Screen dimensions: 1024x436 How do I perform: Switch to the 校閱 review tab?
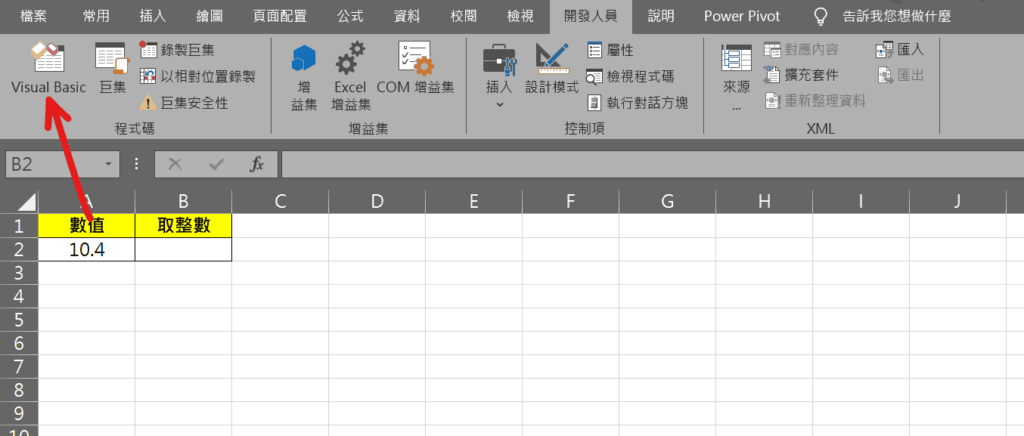(x=463, y=16)
